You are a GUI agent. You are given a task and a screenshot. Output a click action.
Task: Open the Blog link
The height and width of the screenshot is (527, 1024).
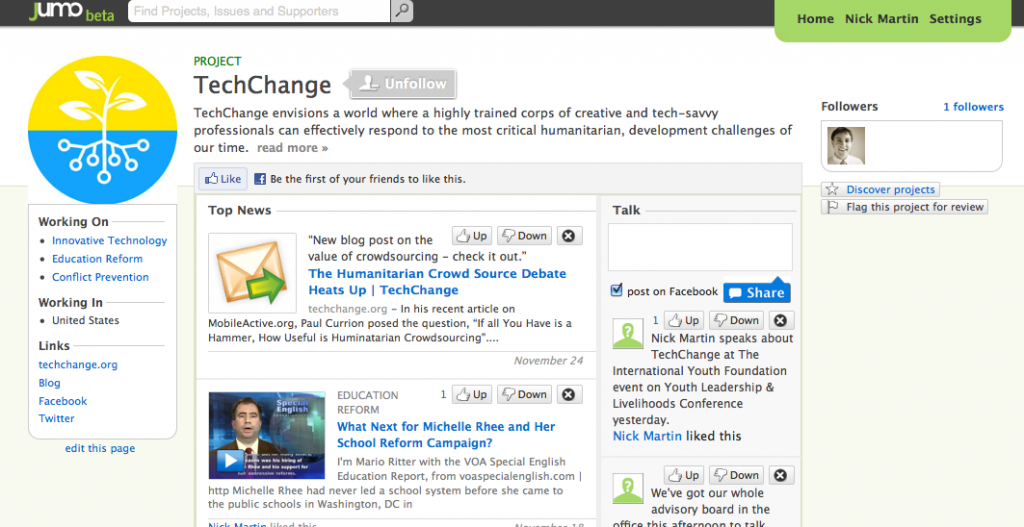pyautogui.click(x=50, y=383)
